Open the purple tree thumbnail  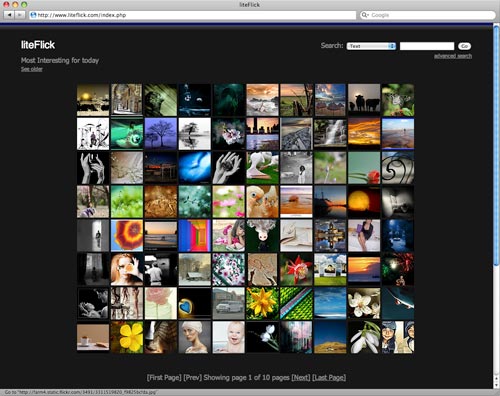pyautogui.click(x=161, y=134)
